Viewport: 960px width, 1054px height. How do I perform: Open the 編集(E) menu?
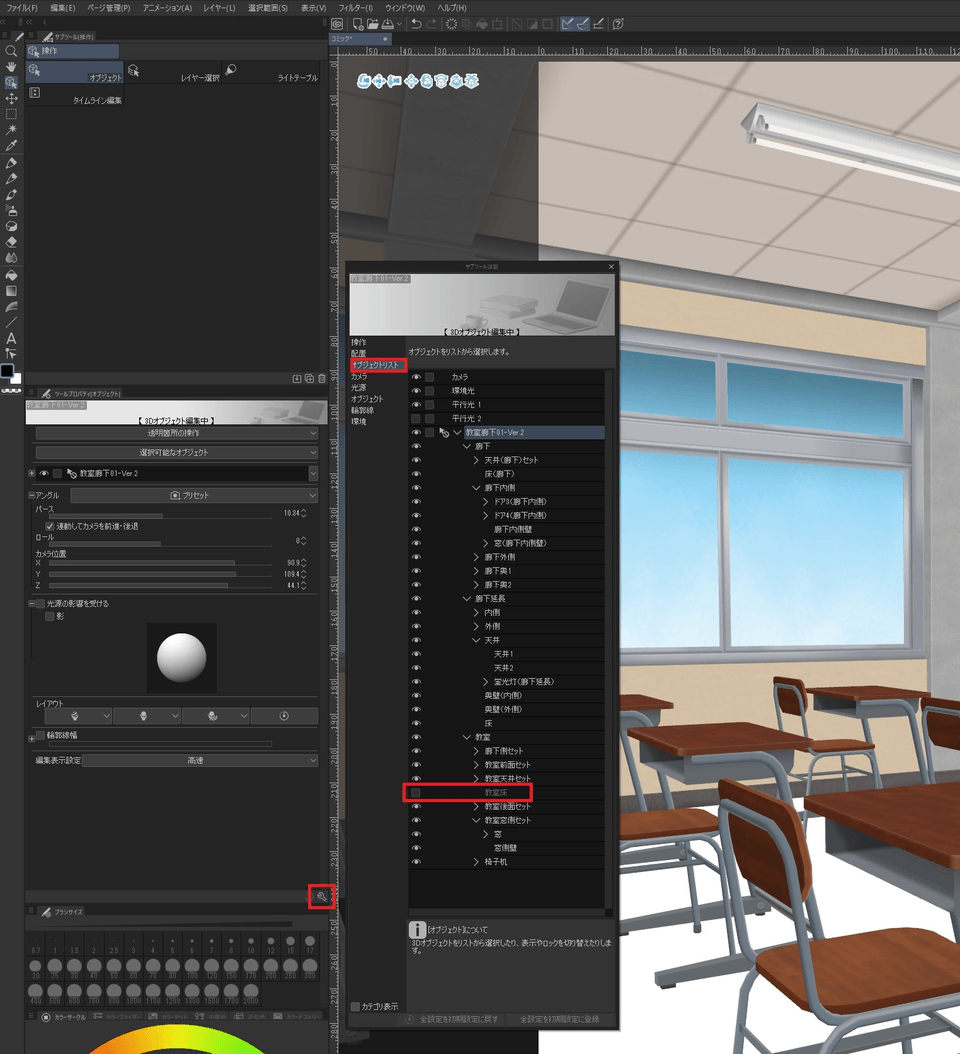(63, 7)
